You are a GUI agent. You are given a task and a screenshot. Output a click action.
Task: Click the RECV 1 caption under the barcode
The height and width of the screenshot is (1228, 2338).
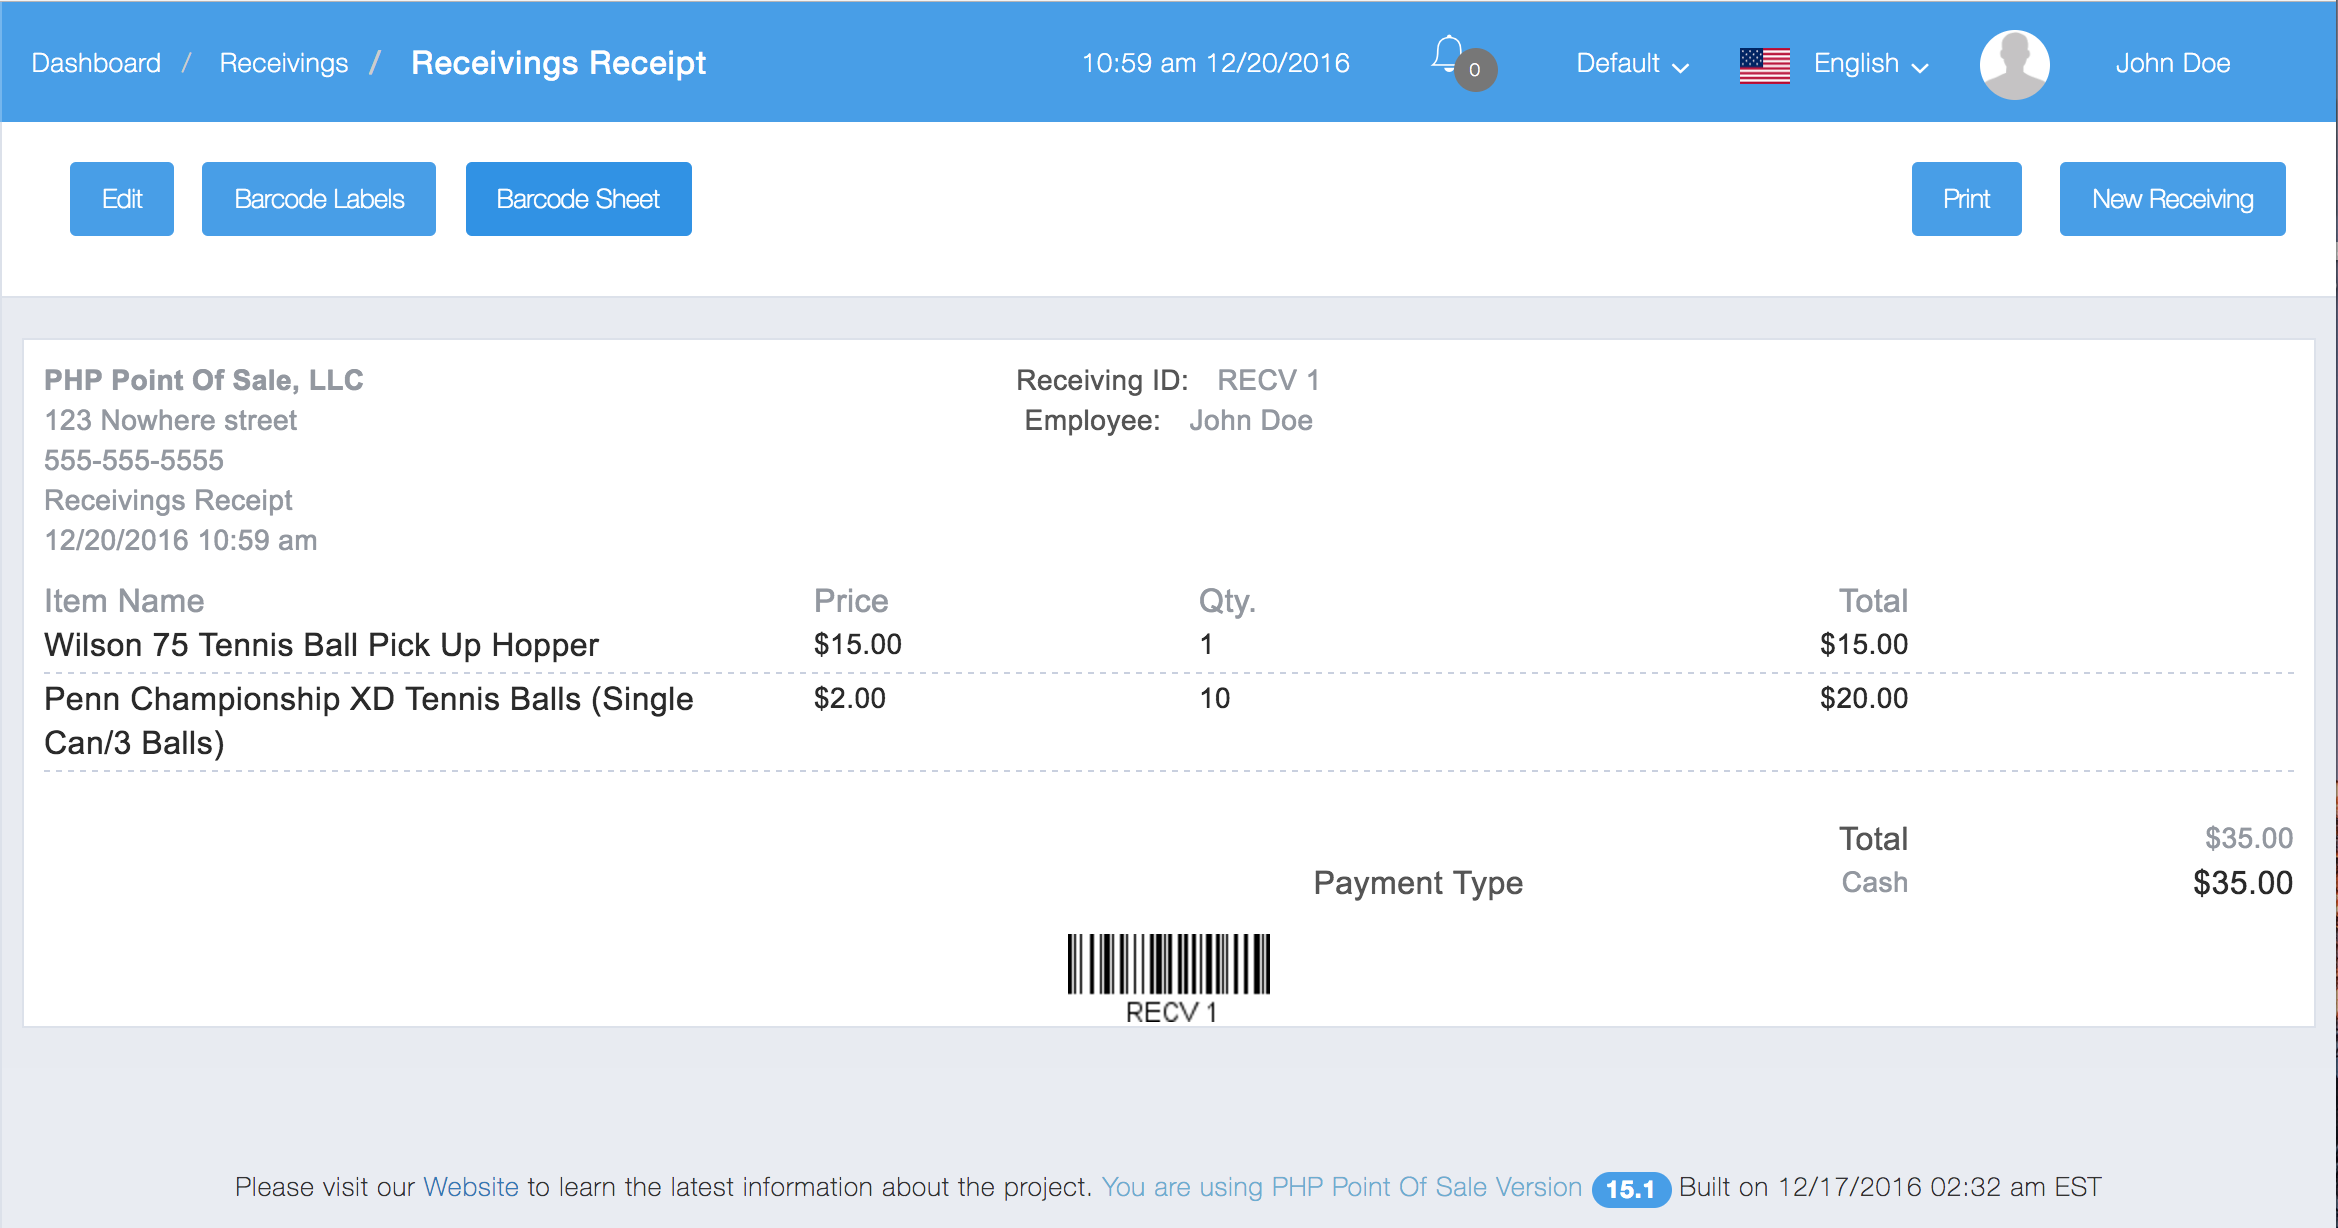pyautogui.click(x=1171, y=1012)
